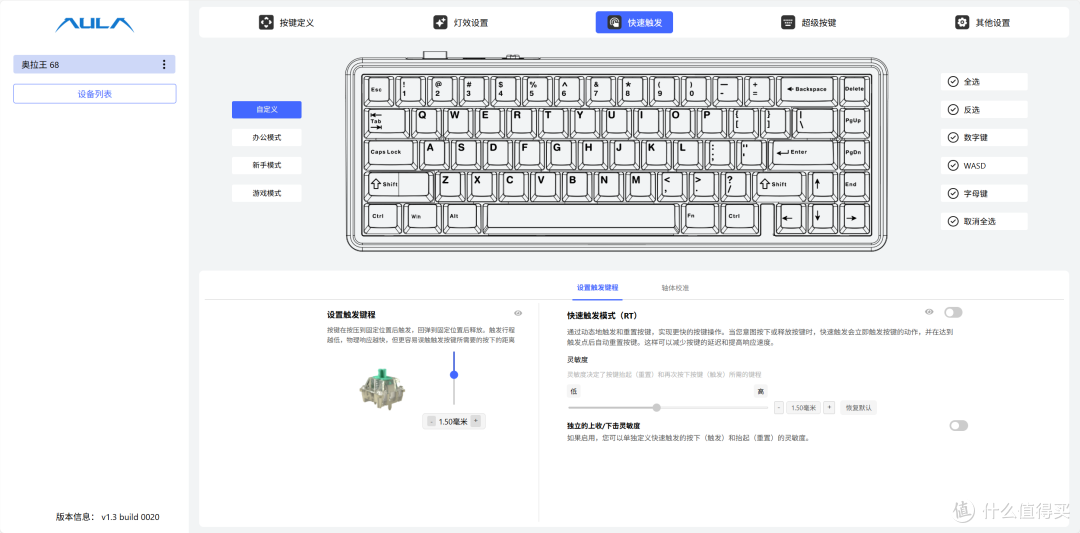Click the eye icon beside 设置触发键程
The image size is (1080, 533).
point(518,313)
